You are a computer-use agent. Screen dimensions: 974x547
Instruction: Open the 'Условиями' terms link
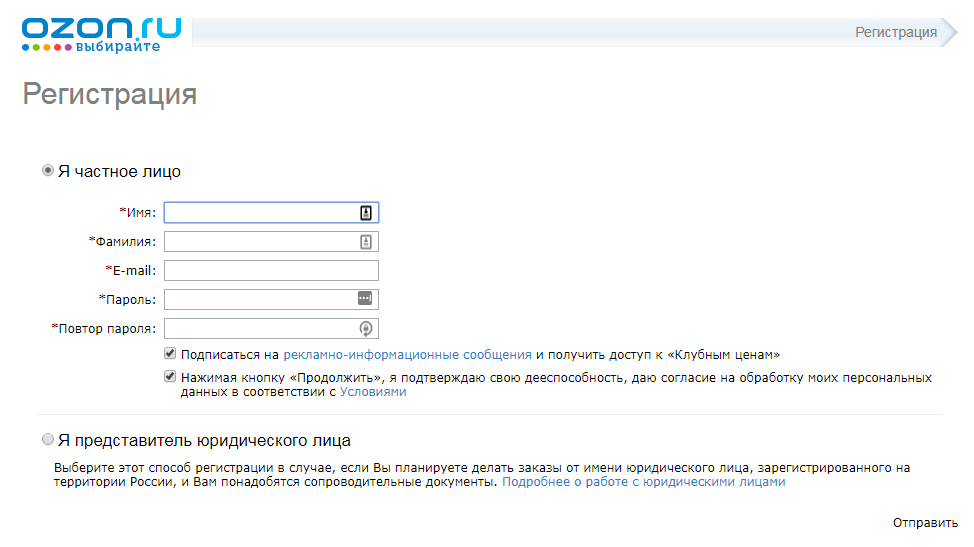(x=373, y=393)
